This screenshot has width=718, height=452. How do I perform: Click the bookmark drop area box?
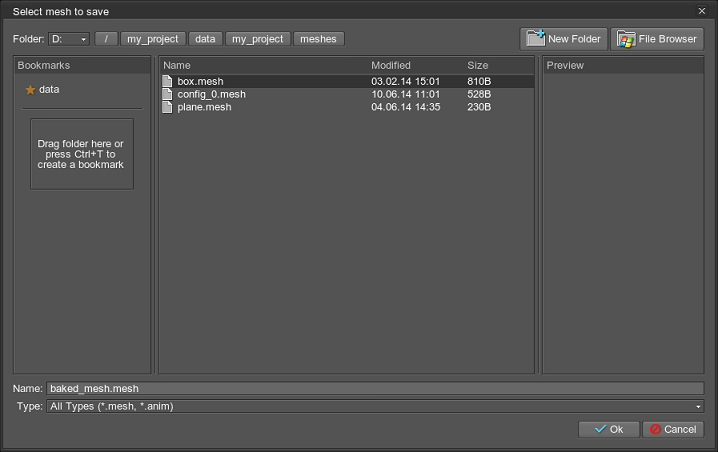pyautogui.click(x=81, y=154)
